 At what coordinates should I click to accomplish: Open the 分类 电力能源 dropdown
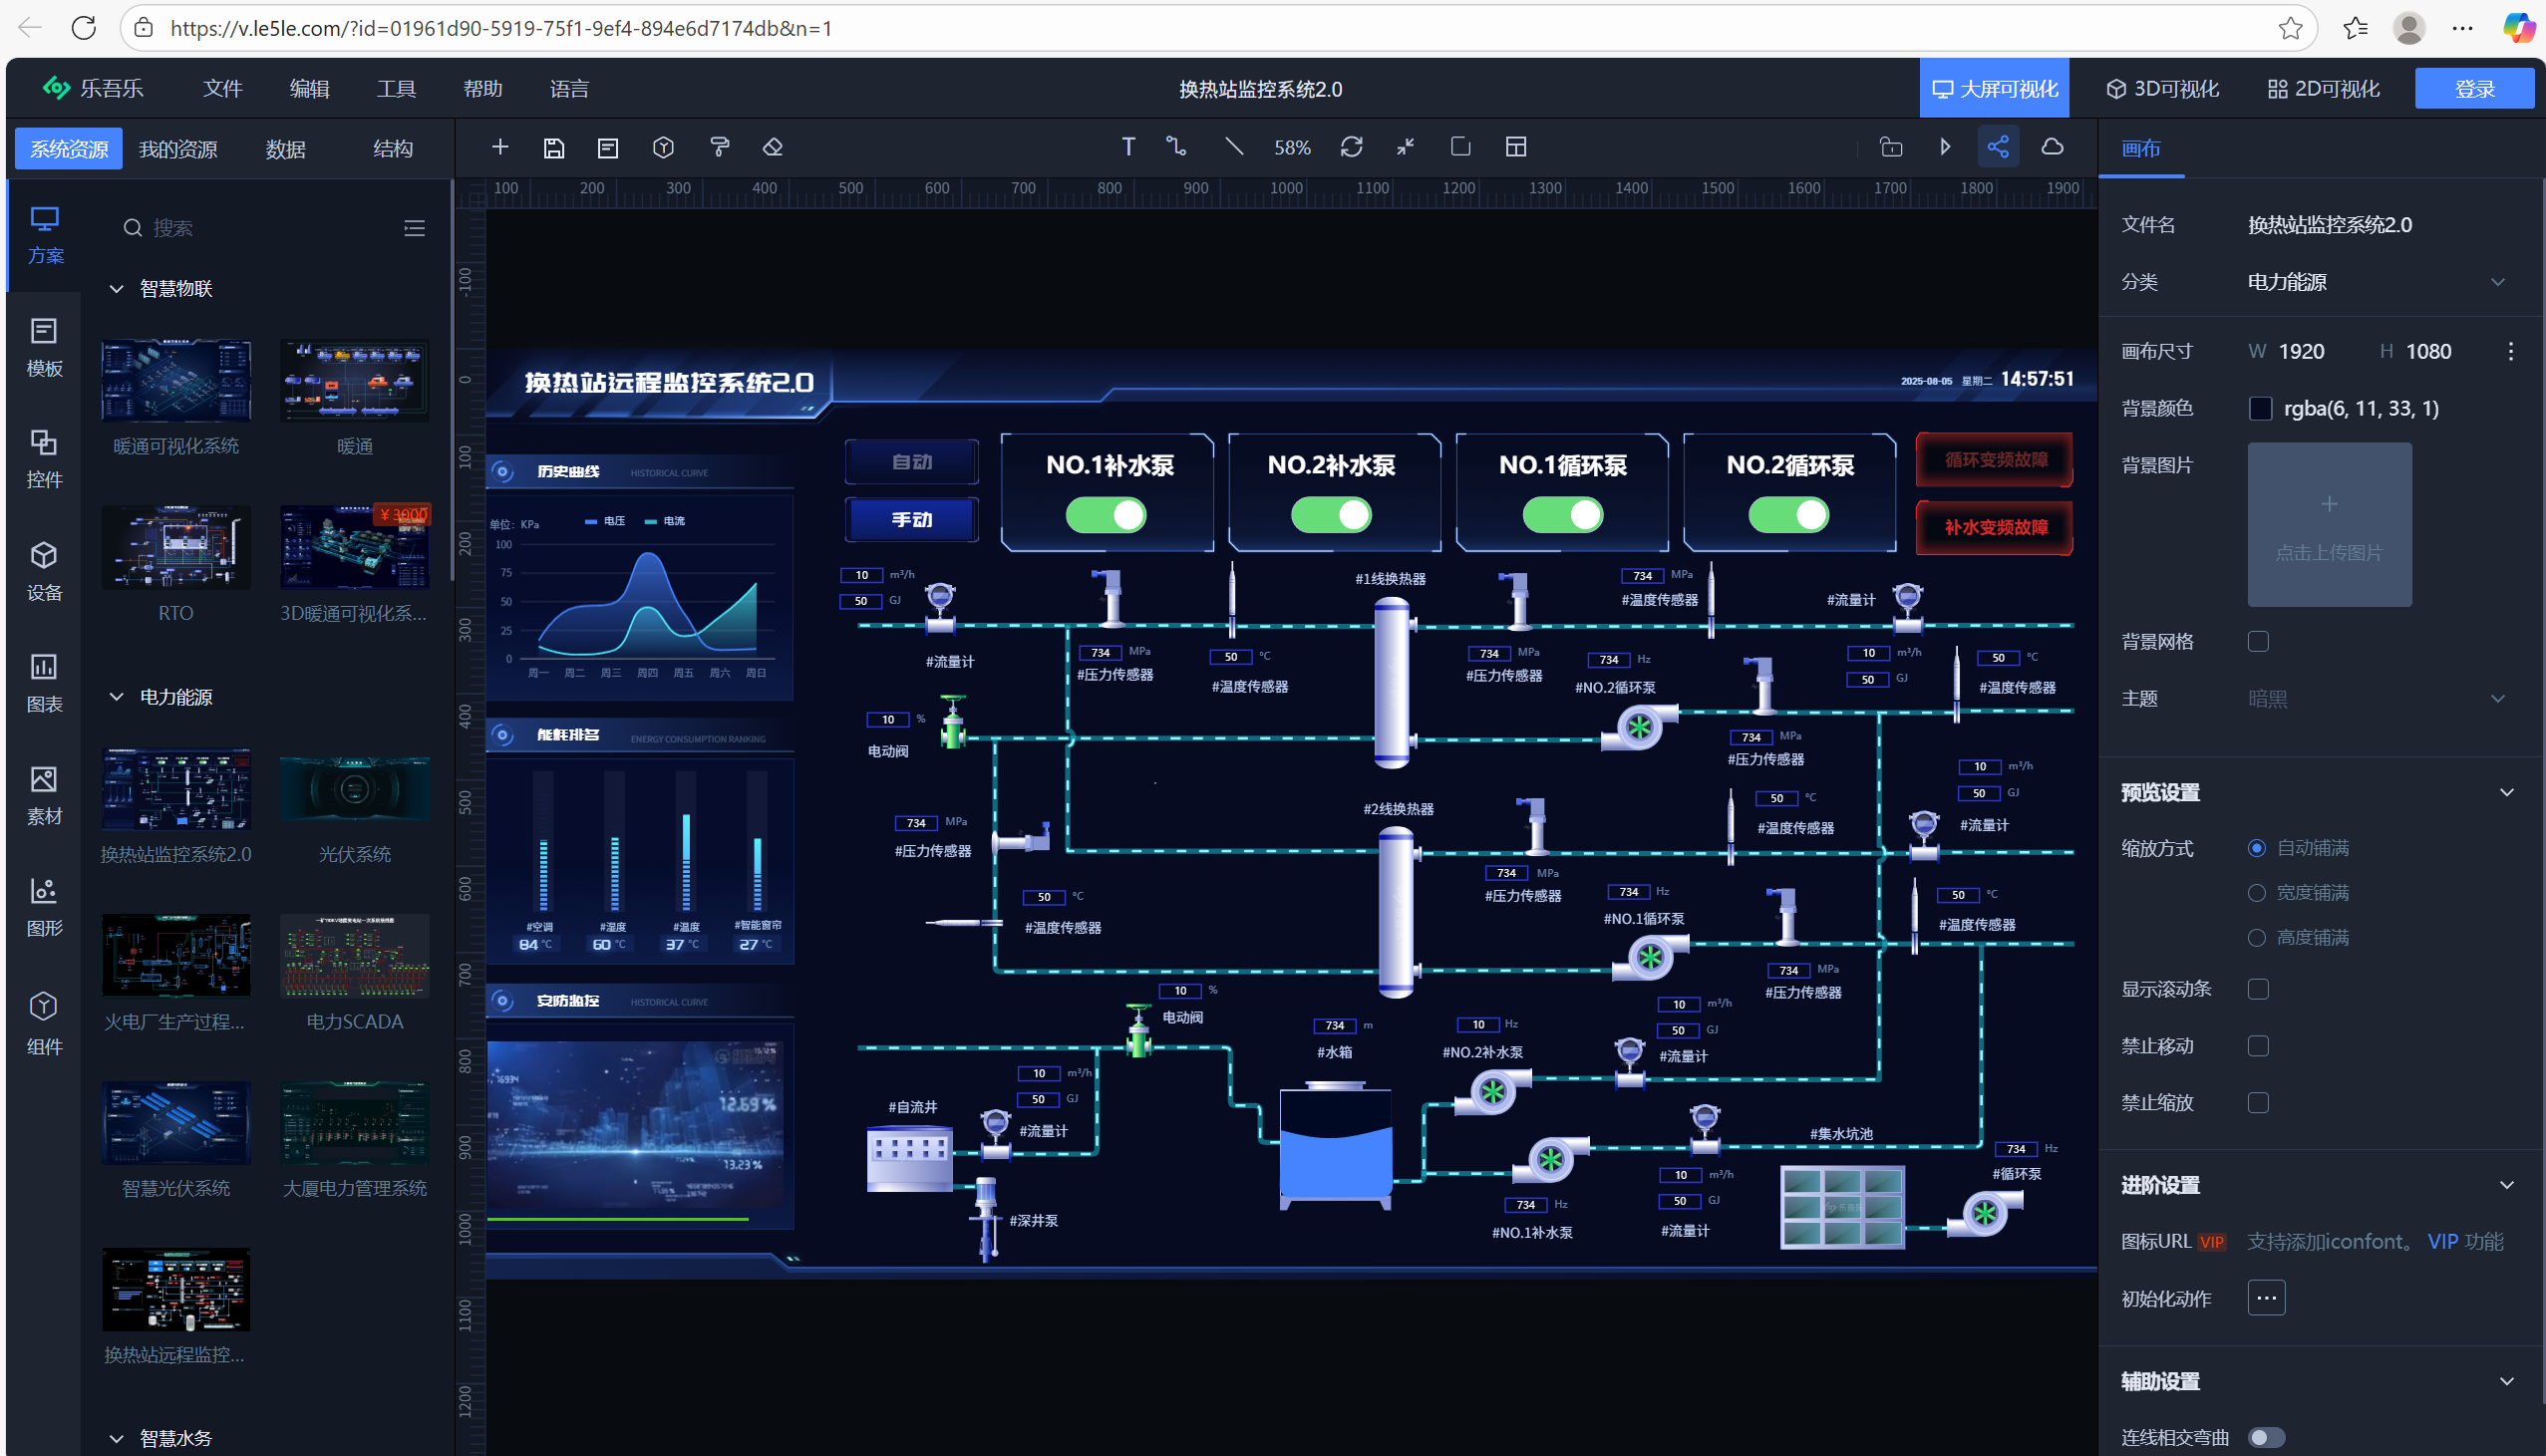click(x=2376, y=282)
